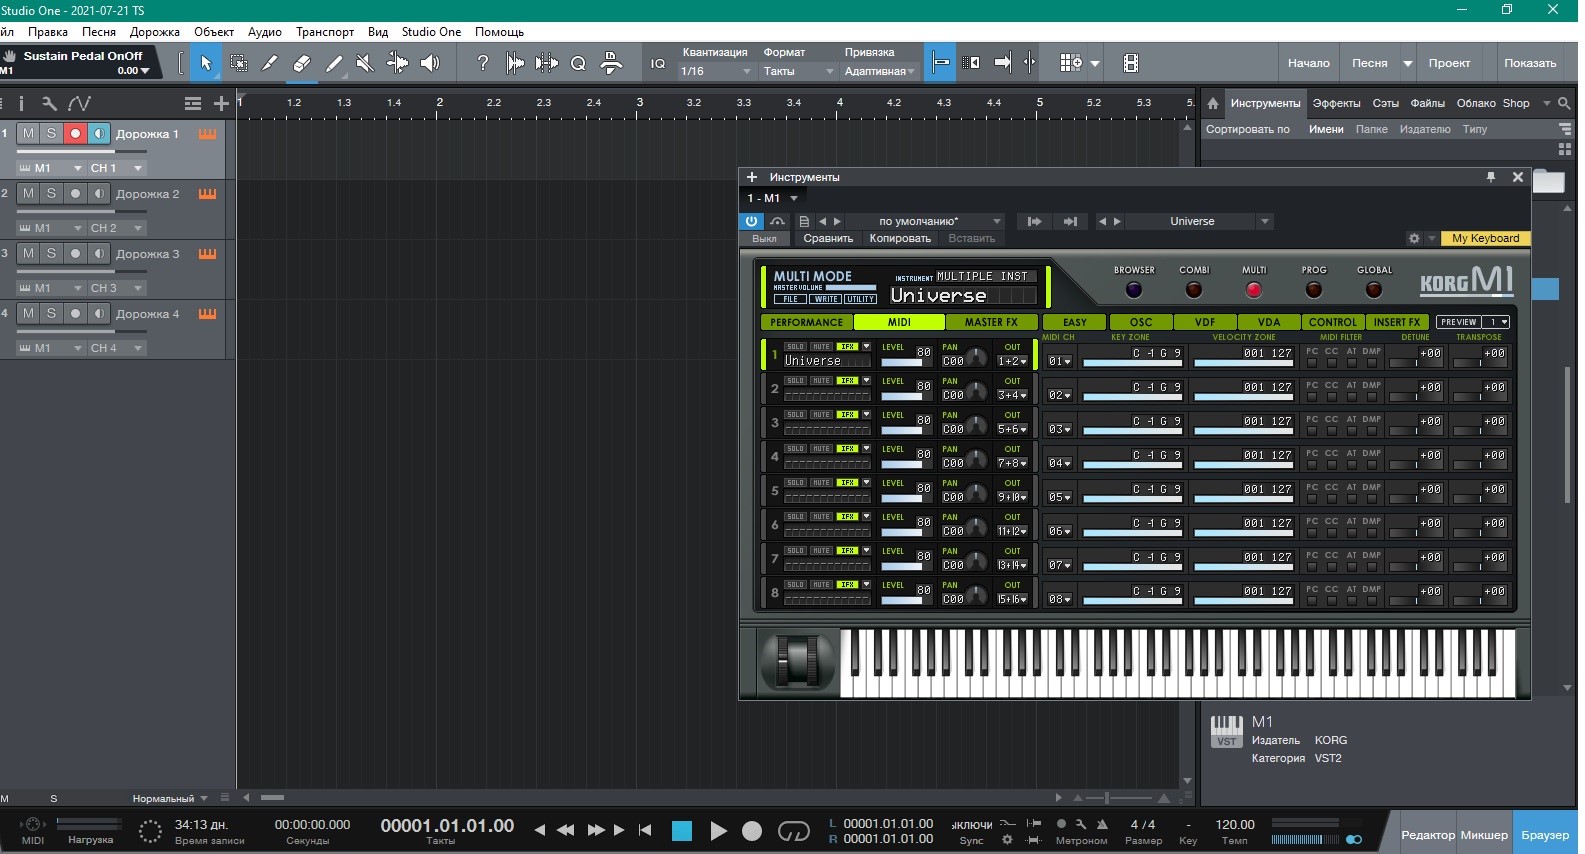Viewport: 1585px width, 854px height.
Task: Open instrument editor of Дорожка 2
Action: (x=207, y=194)
